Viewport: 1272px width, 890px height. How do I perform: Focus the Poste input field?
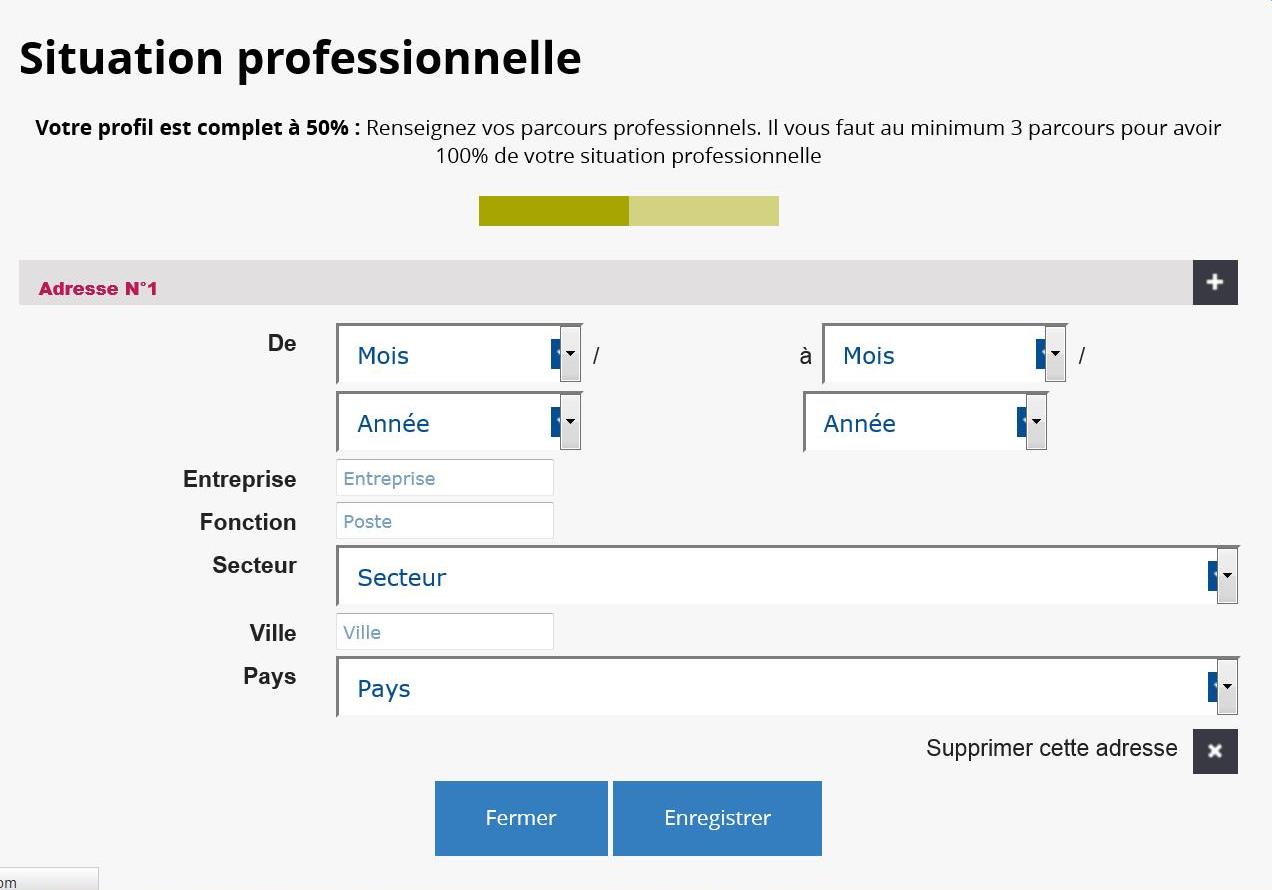(445, 521)
